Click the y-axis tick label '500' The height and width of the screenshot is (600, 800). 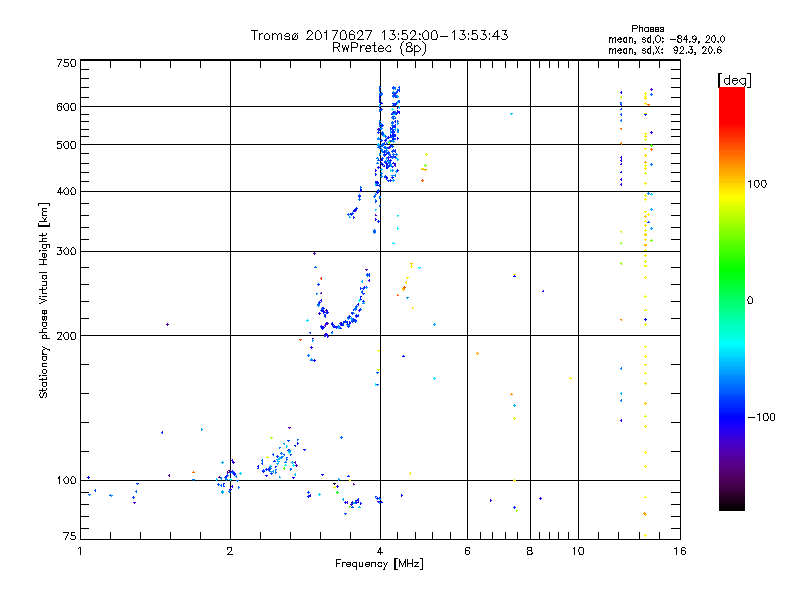pyautogui.click(x=66, y=145)
